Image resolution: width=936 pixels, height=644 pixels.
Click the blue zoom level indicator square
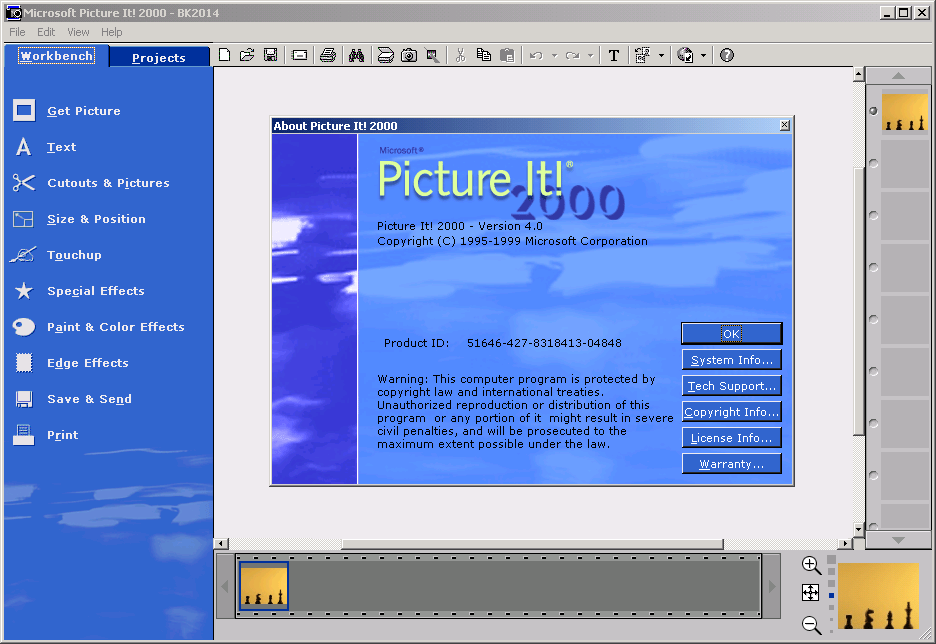(x=832, y=595)
